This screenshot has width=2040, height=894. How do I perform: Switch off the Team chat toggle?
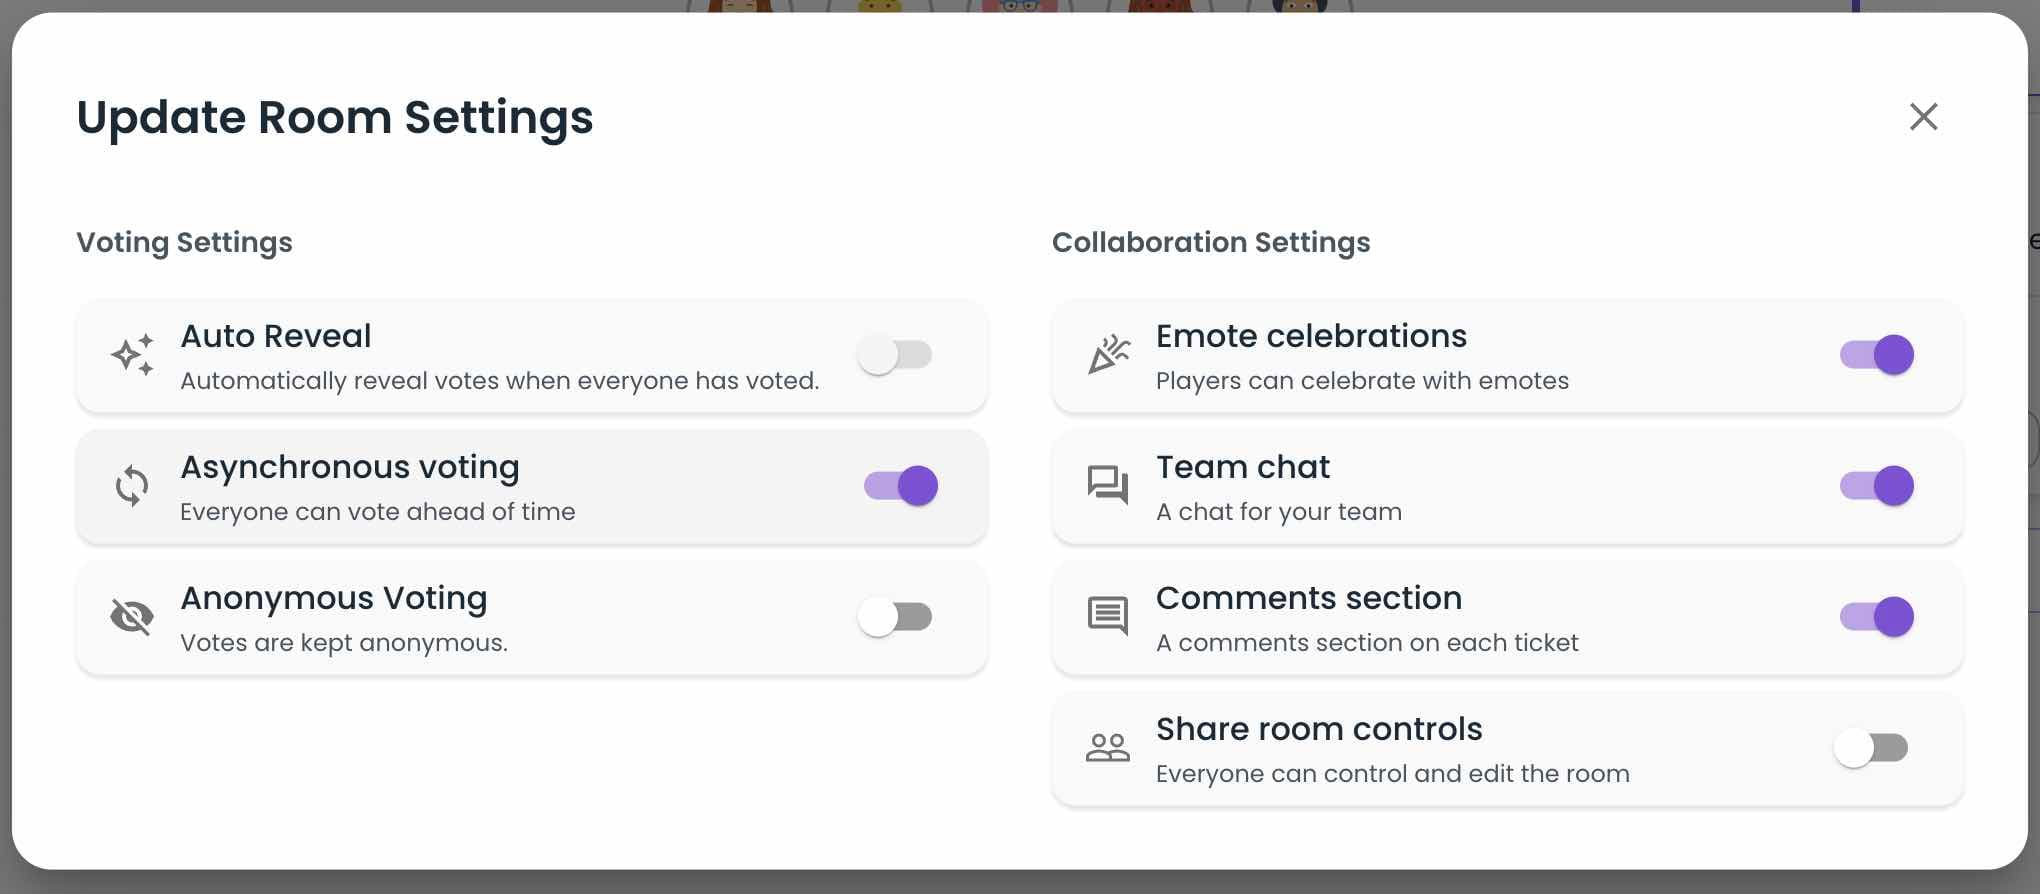click(x=1877, y=486)
